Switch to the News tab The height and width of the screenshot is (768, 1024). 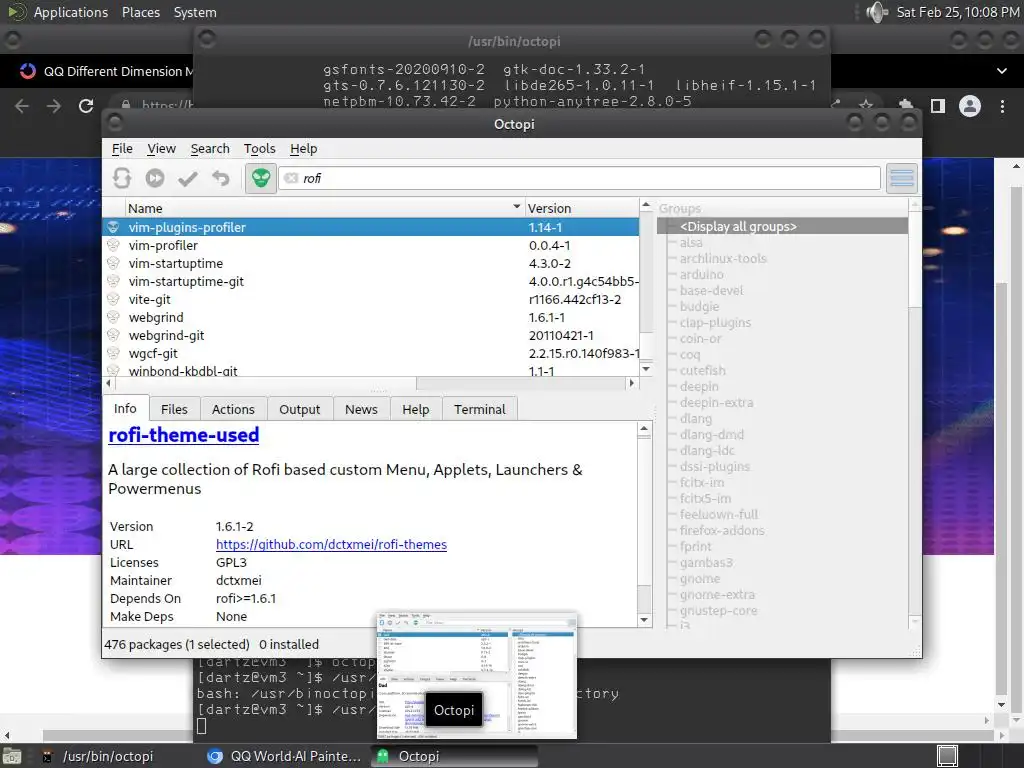tap(361, 409)
